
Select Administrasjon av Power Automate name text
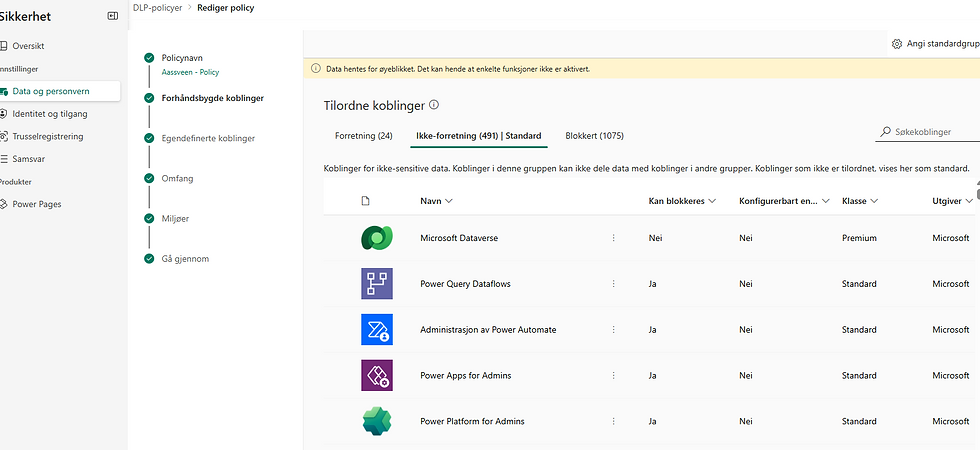(488, 329)
